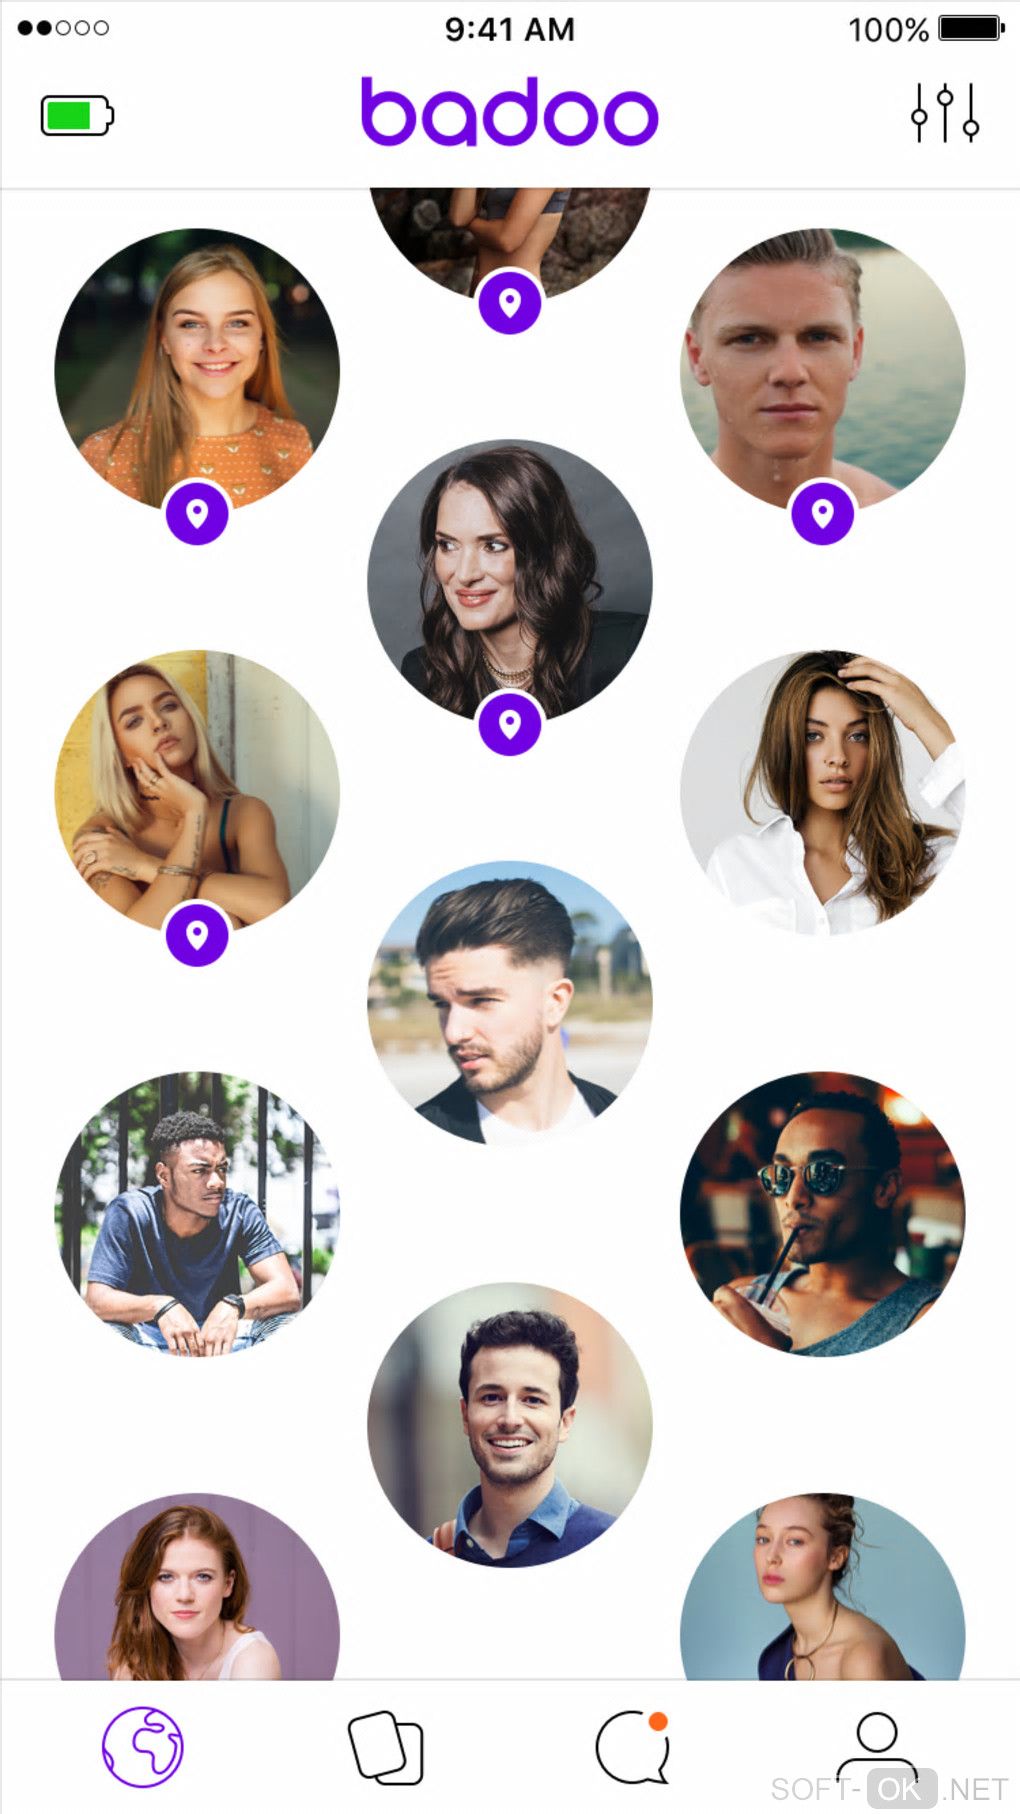This screenshot has width=1020, height=1814.
Task: View the man with sunglasses drinking through straw
Action: (823, 1214)
